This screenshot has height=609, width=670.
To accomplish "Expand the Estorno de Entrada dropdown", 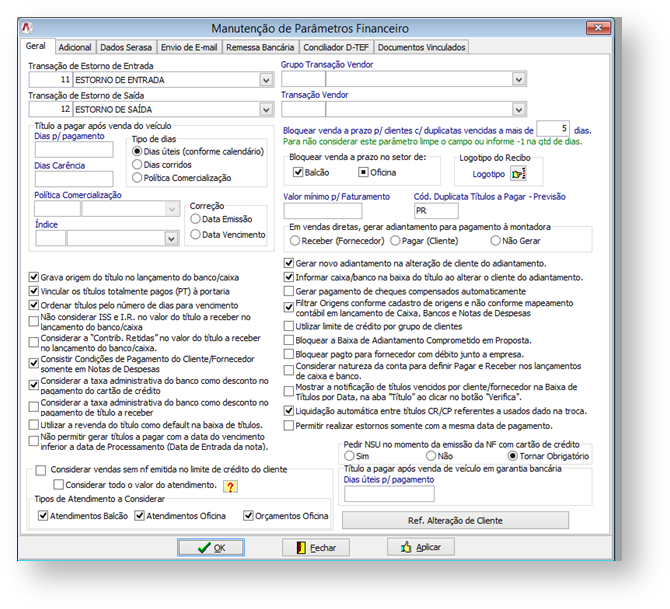I will (266, 80).
